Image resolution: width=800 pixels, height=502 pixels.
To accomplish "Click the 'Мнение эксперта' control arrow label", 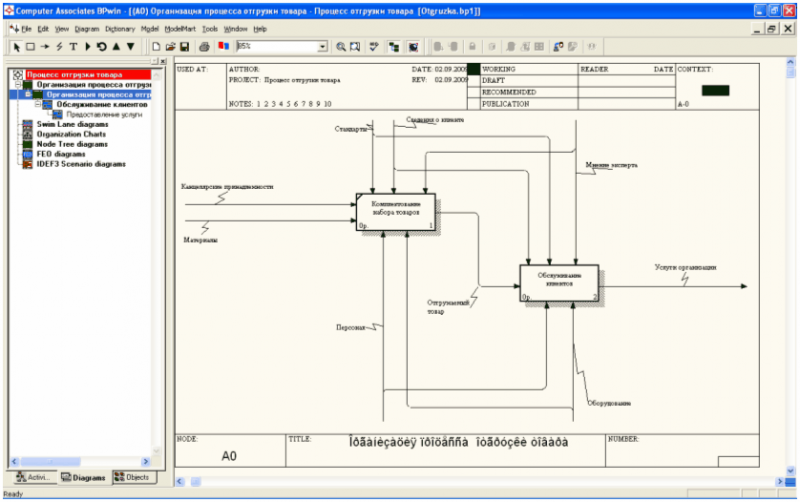I will click(x=611, y=165).
